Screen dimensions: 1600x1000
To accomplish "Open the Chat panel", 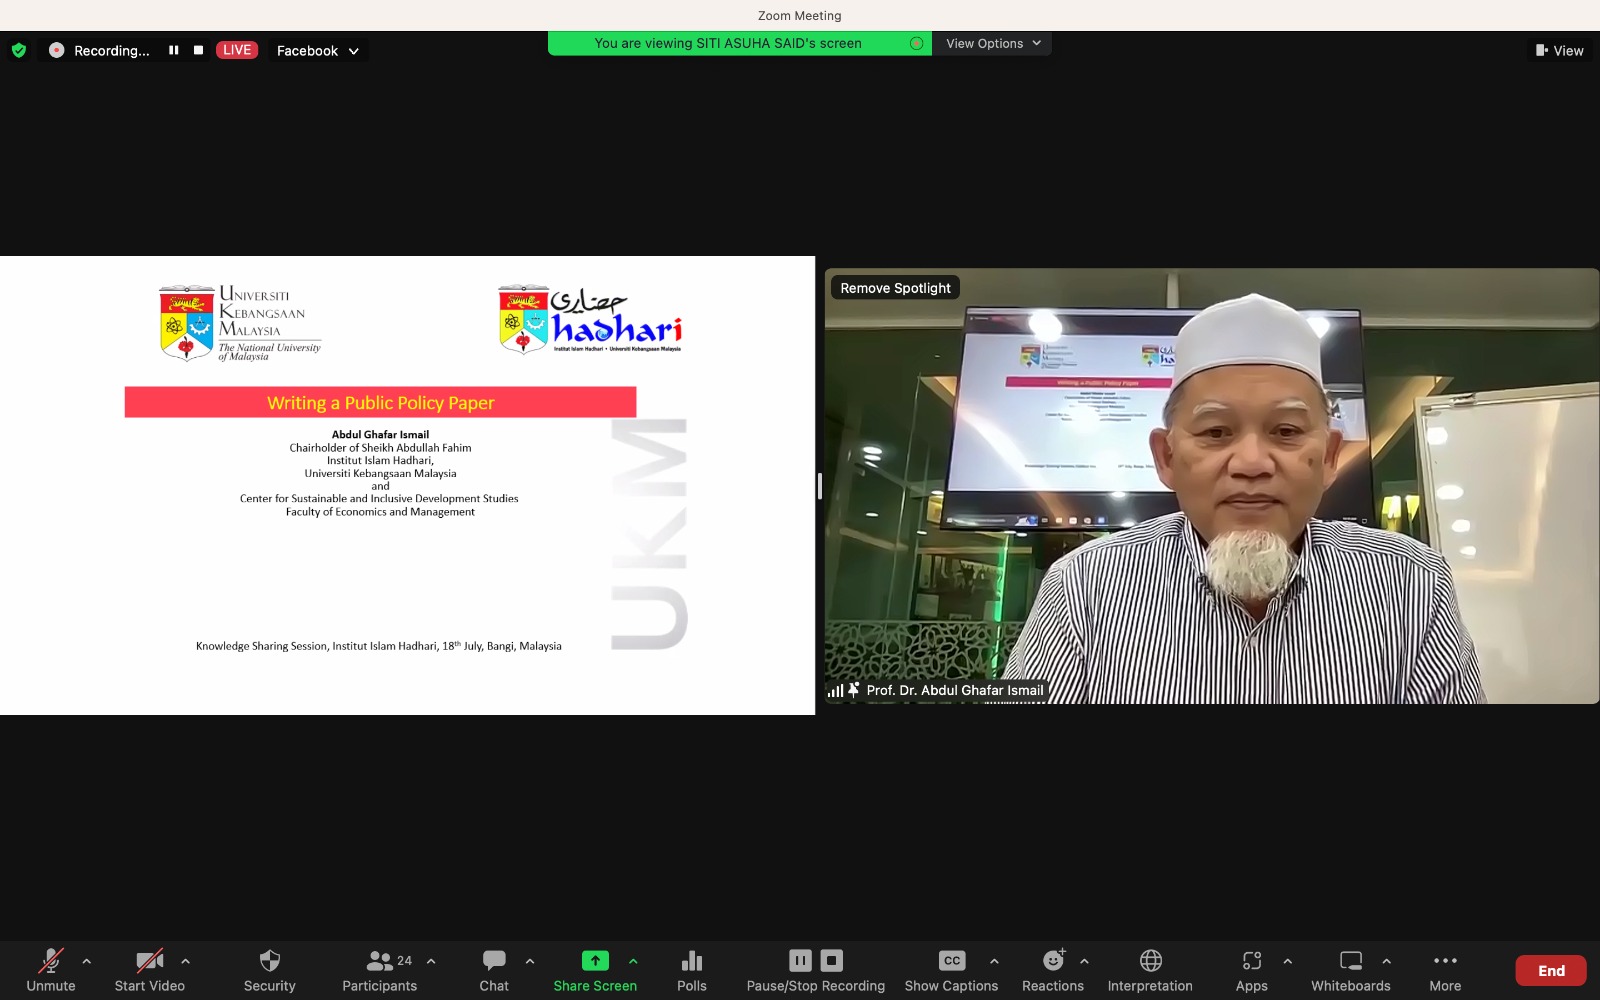I will [494, 970].
